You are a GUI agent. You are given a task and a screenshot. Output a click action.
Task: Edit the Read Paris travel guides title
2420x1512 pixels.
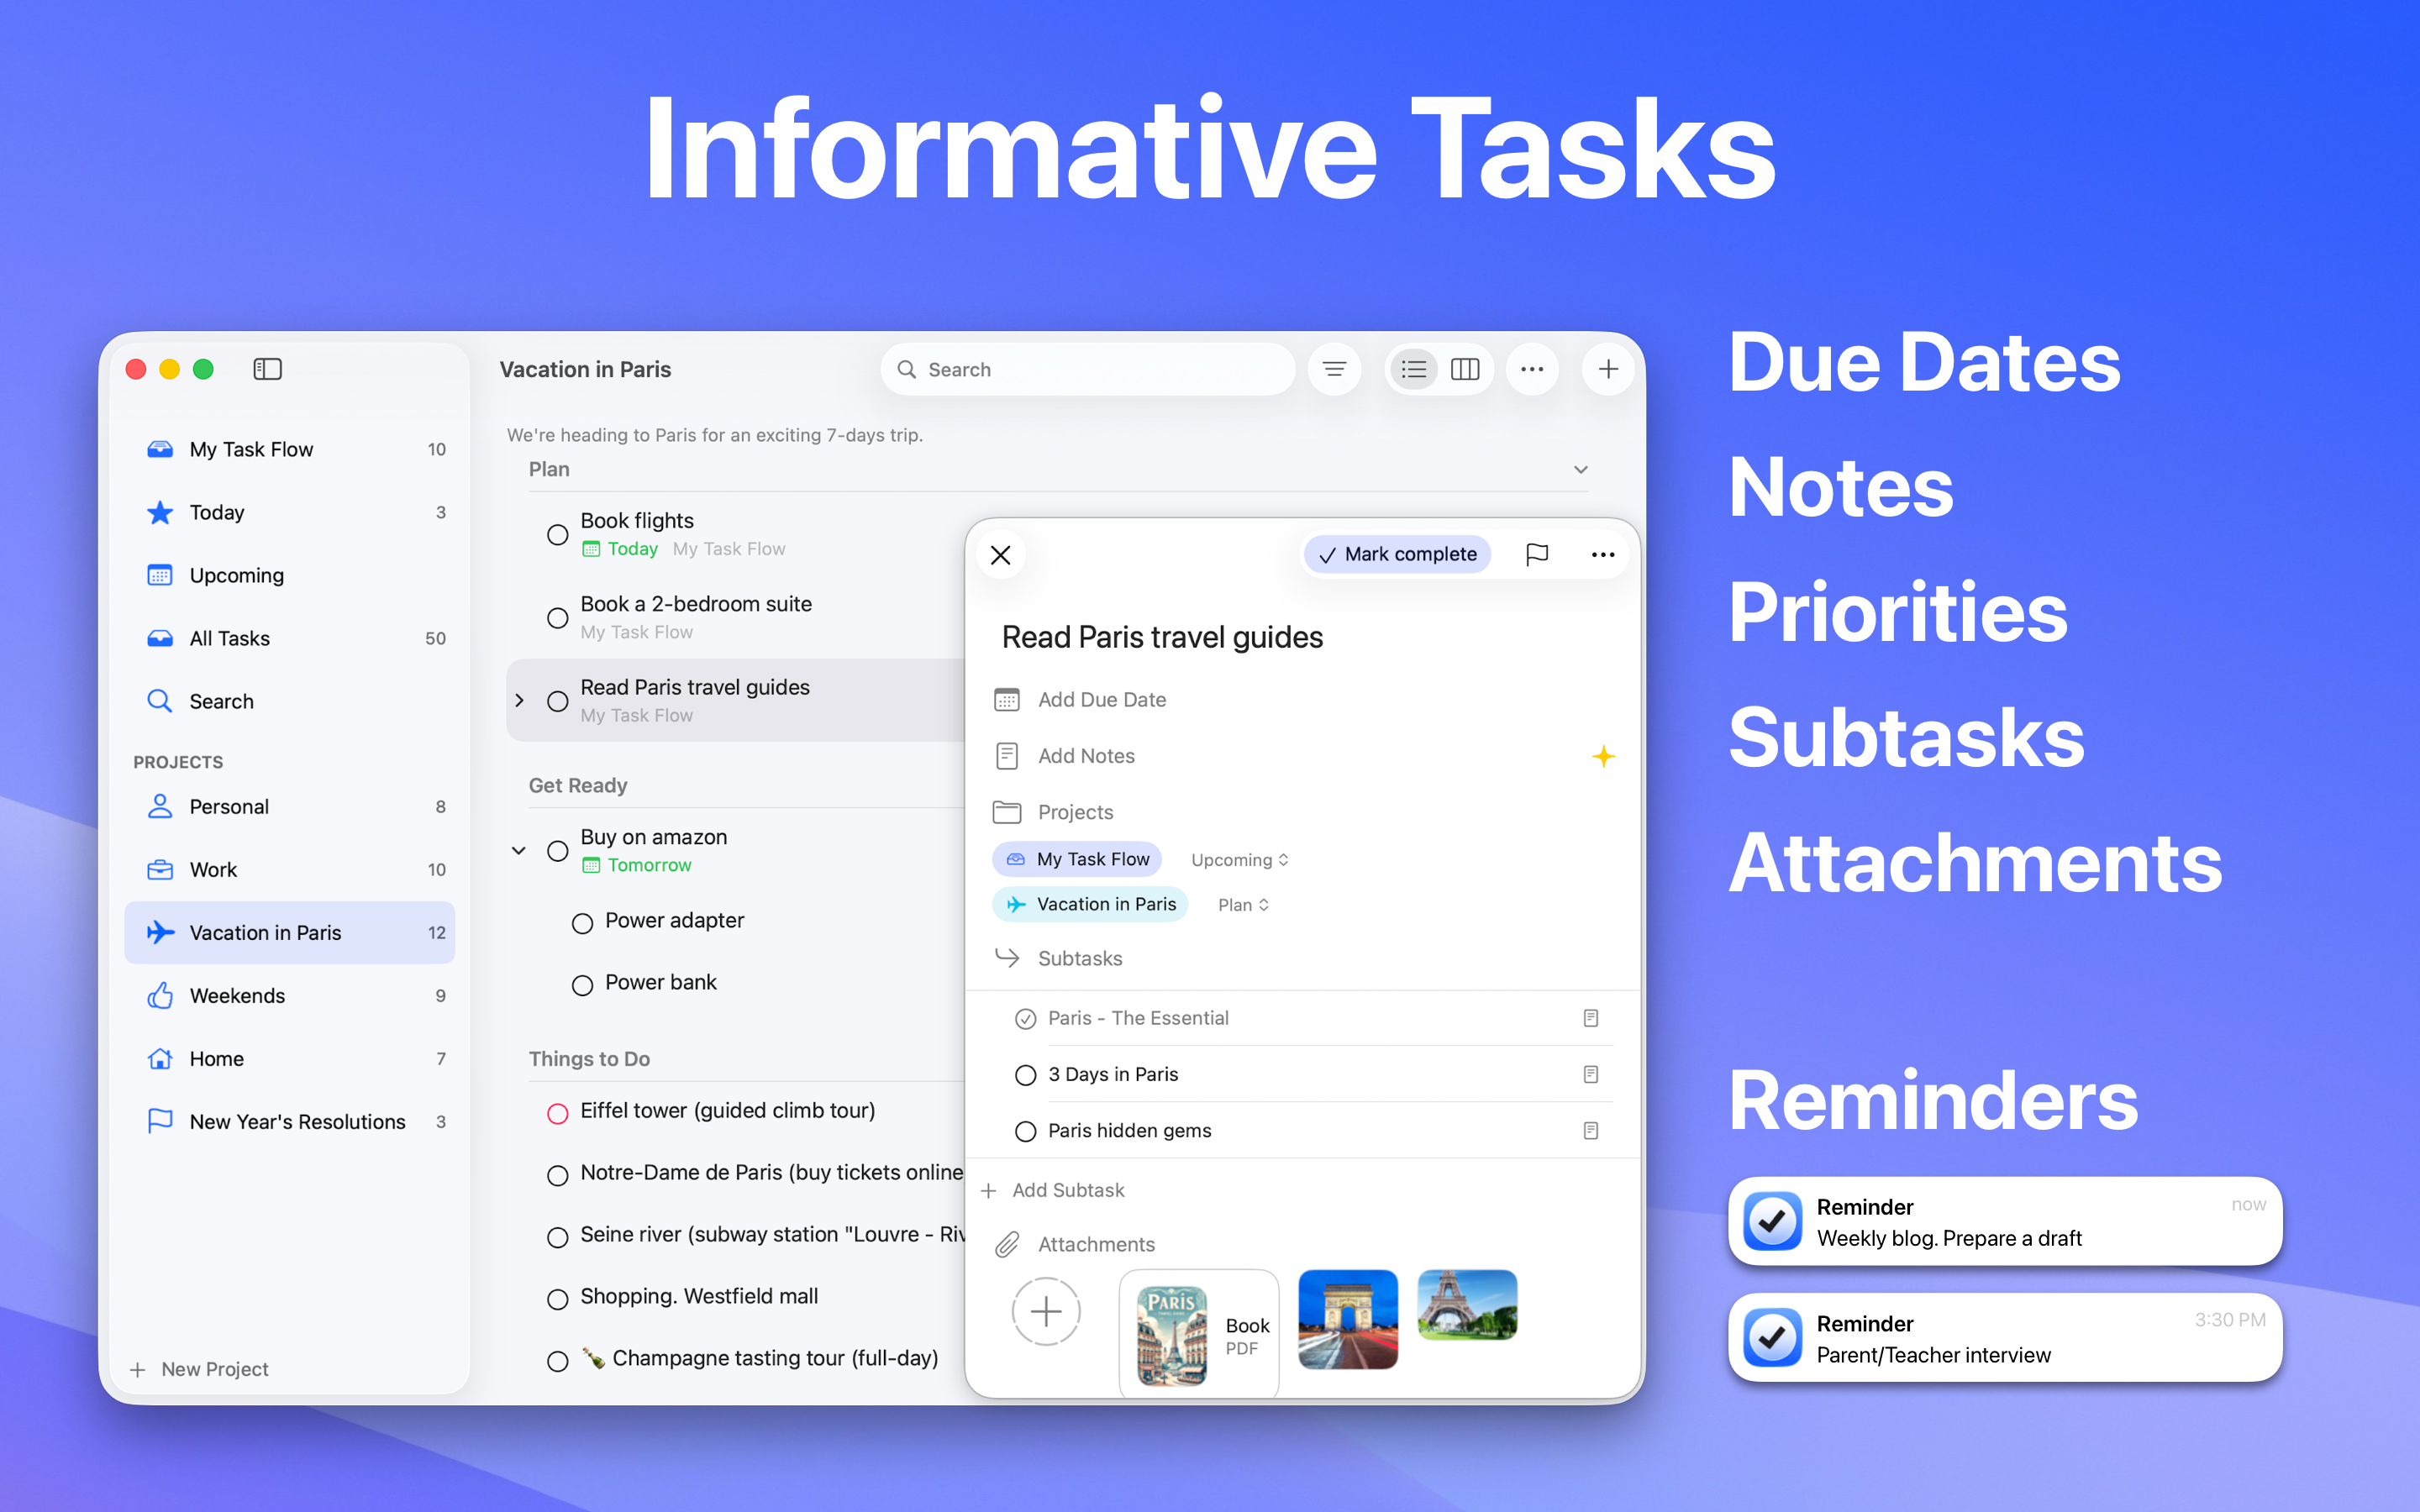(1162, 637)
